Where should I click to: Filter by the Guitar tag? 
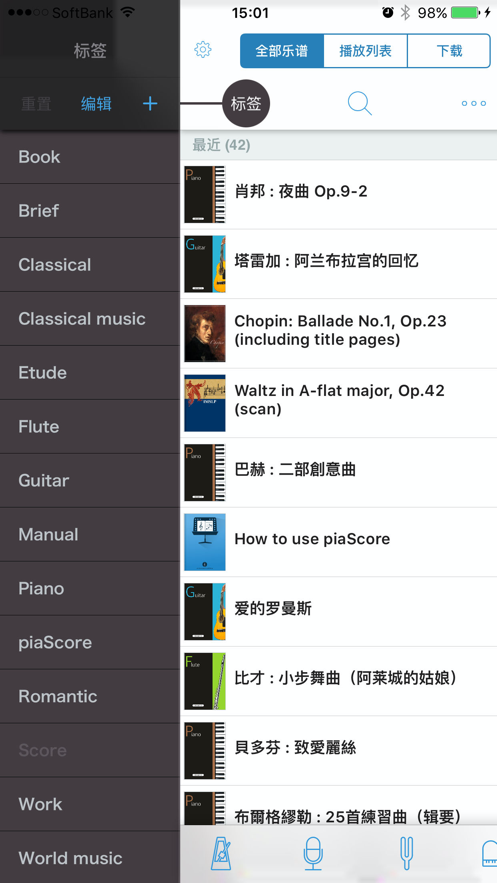pyautogui.click(x=90, y=480)
